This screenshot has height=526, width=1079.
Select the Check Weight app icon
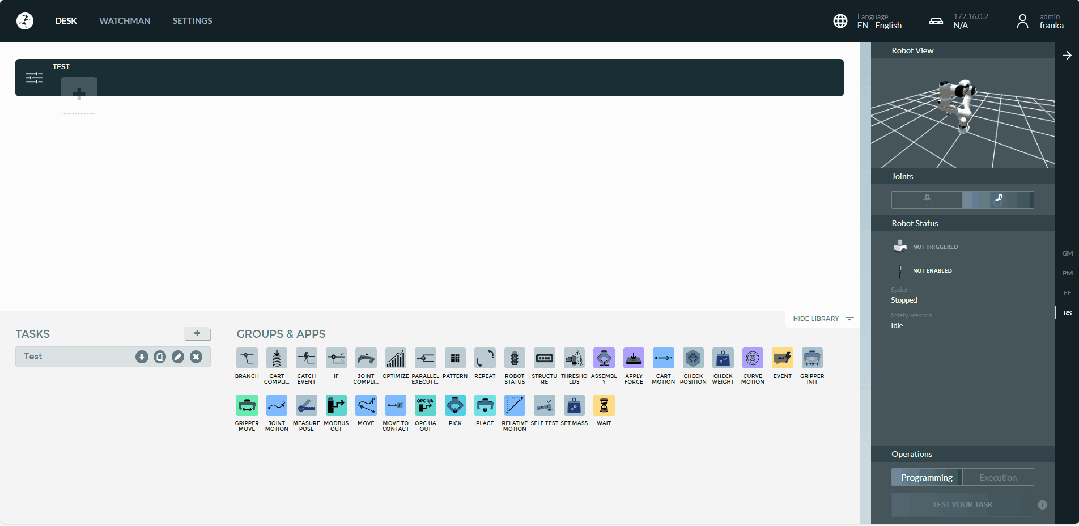[x=723, y=358]
